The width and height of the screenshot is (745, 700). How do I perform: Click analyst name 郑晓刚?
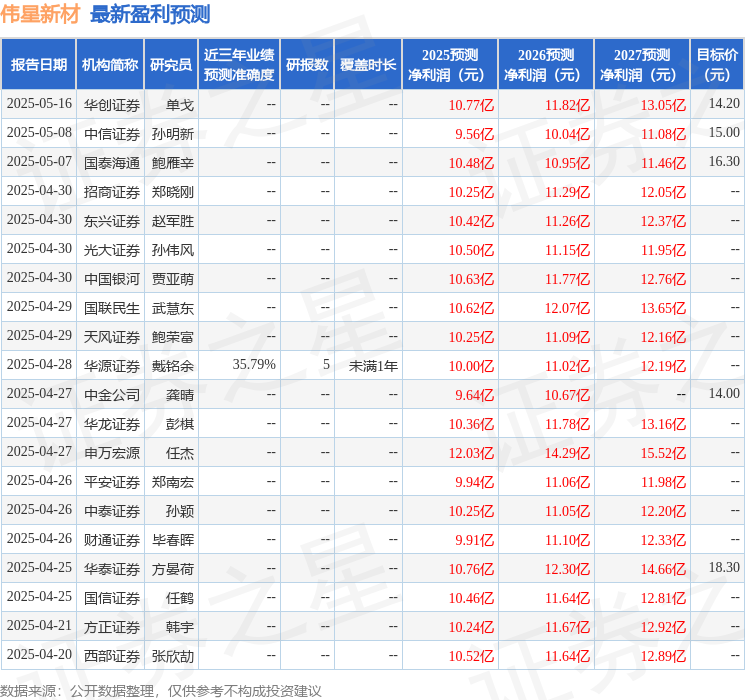[173, 192]
